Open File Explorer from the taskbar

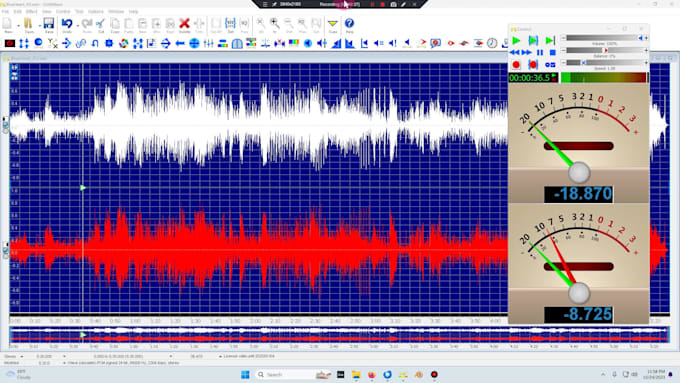[x=356, y=374]
